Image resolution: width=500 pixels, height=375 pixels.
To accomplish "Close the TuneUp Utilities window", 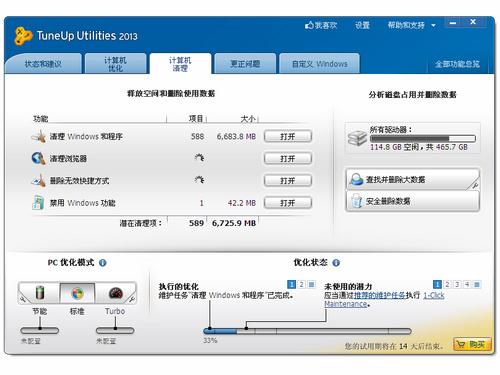I will tap(473, 22).
